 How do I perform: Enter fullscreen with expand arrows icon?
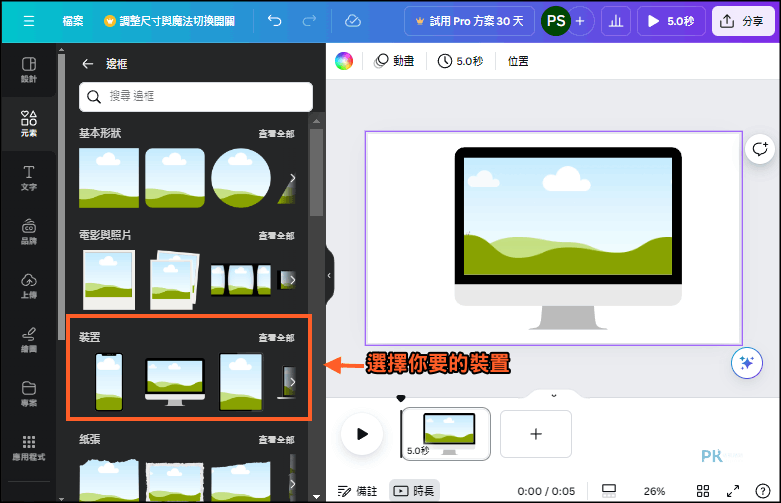click(733, 492)
